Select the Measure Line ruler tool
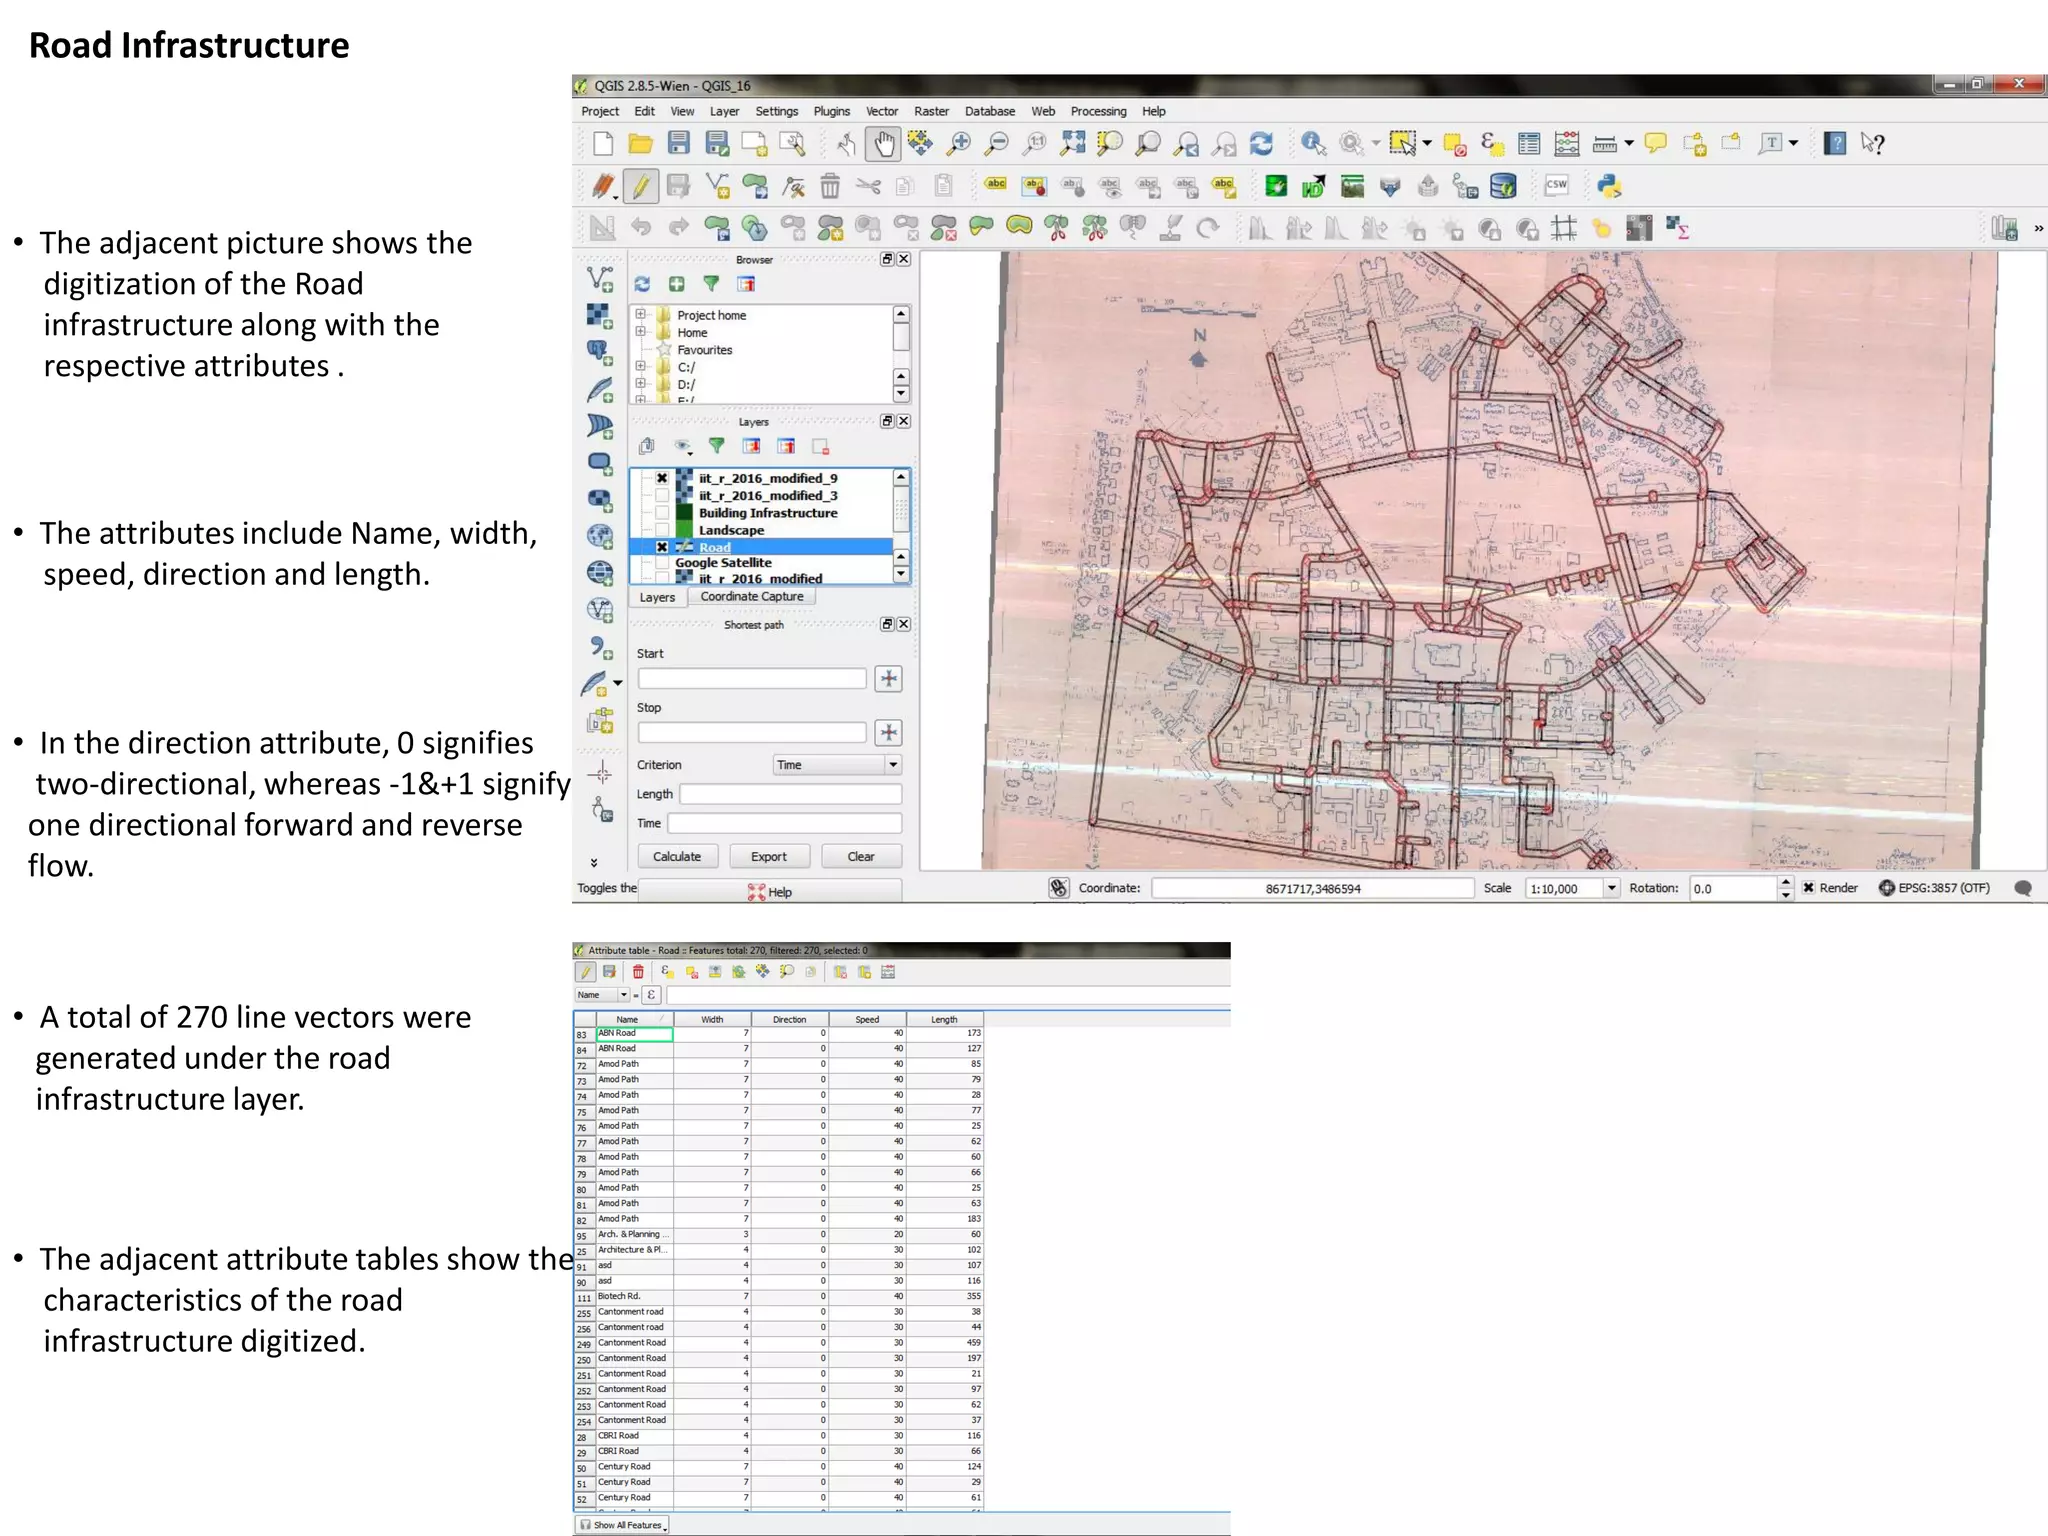The width and height of the screenshot is (2048, 1536). [1604, 144]
